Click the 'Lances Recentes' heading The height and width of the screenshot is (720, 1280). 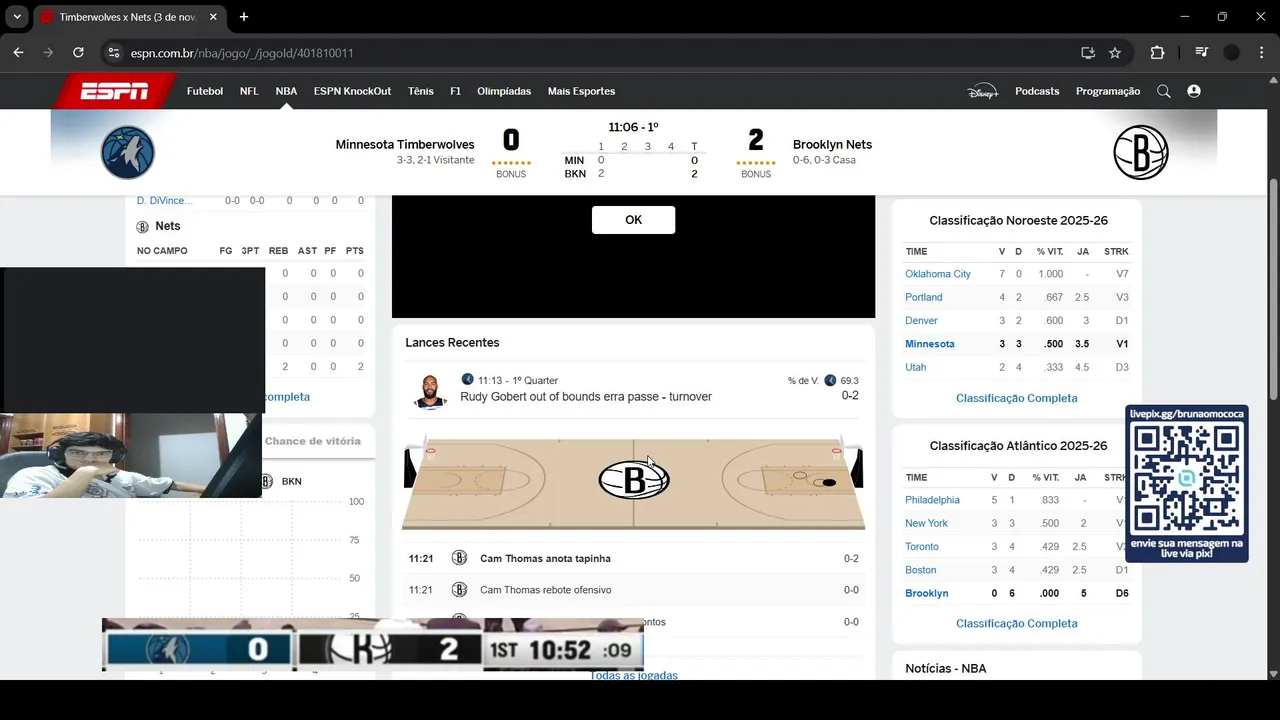(x=452, y=343)
